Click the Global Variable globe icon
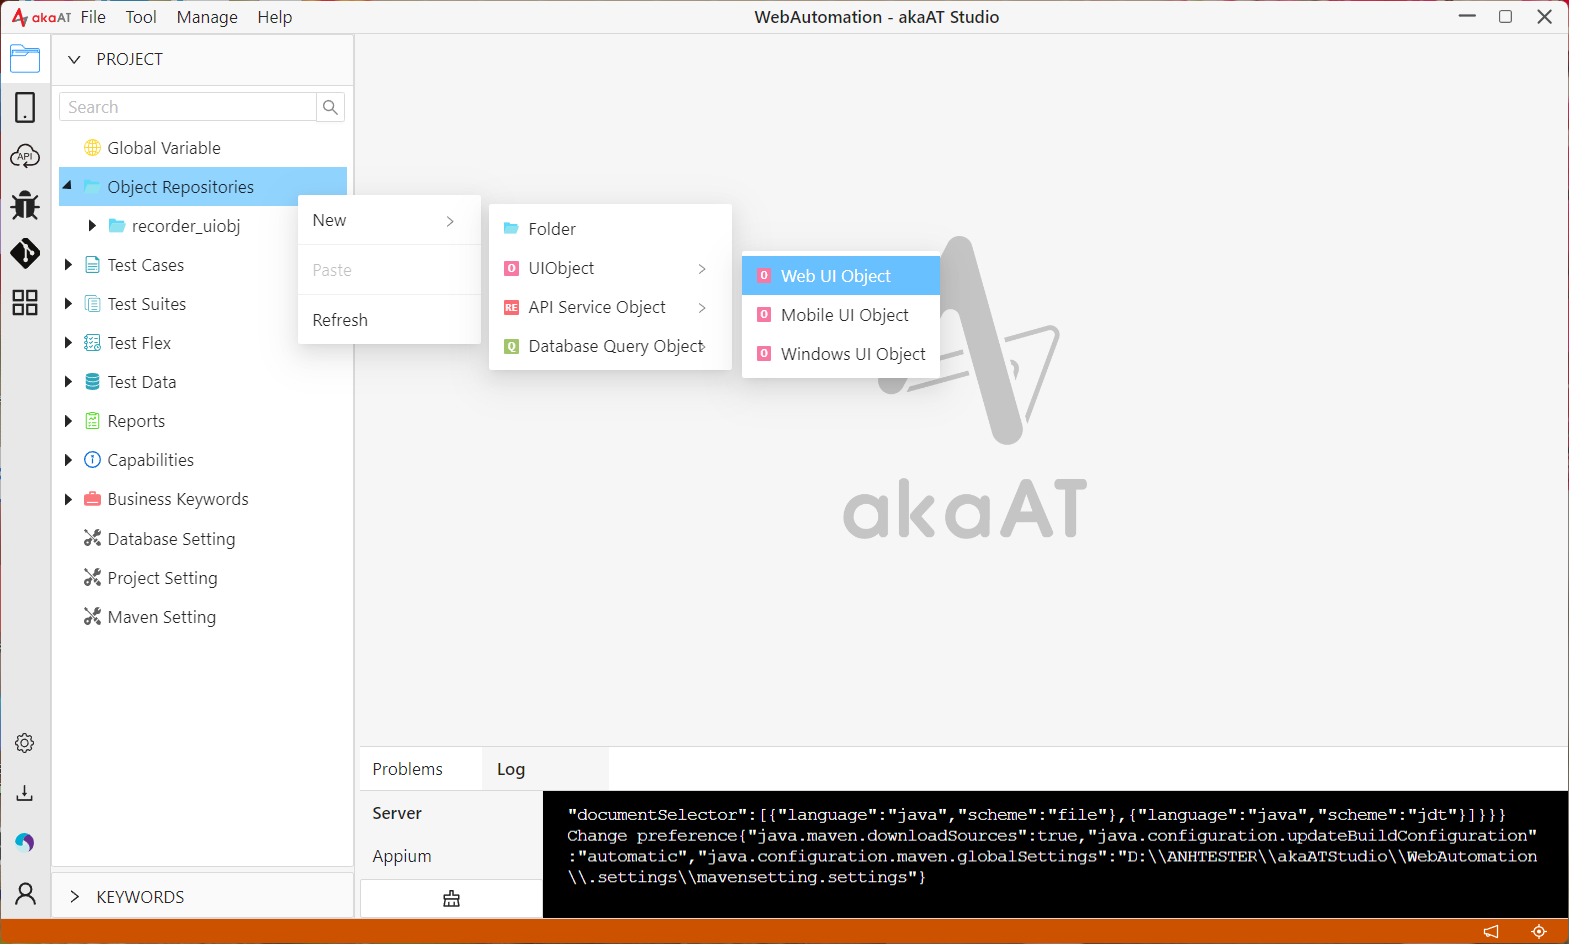The height and width of the screenshot is (944, 1569). (x=92, y=148)
